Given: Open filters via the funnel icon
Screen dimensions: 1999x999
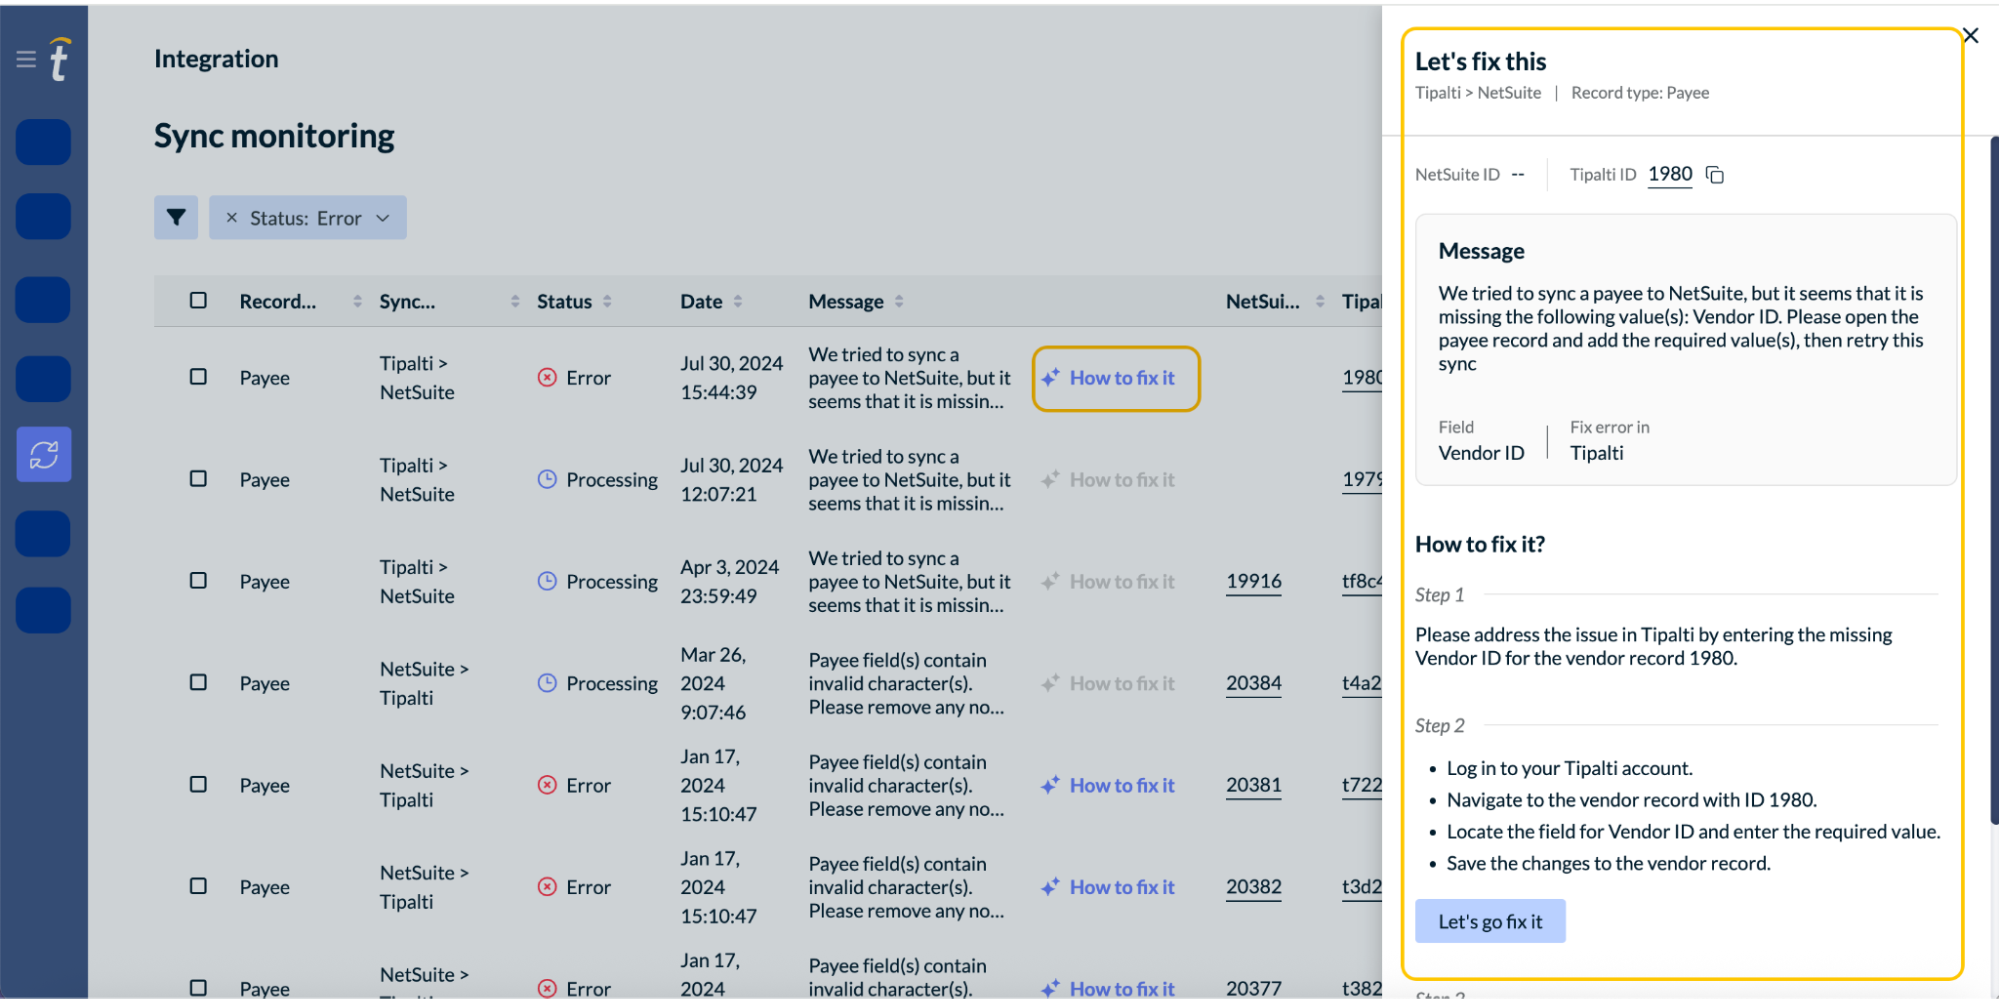Looking at the screenshot, I should point(176,217).
